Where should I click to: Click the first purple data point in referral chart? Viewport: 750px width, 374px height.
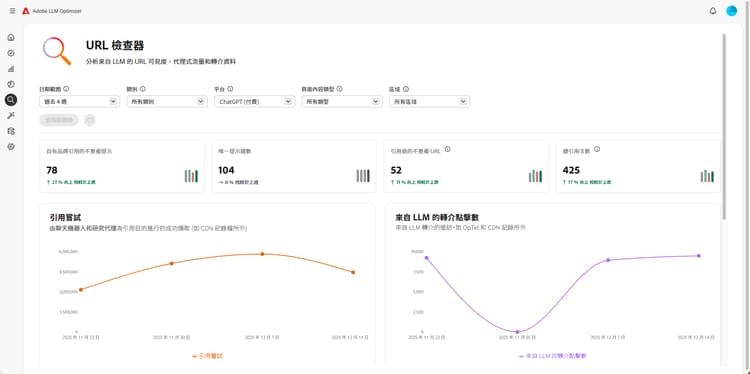[x=426, y=258]
